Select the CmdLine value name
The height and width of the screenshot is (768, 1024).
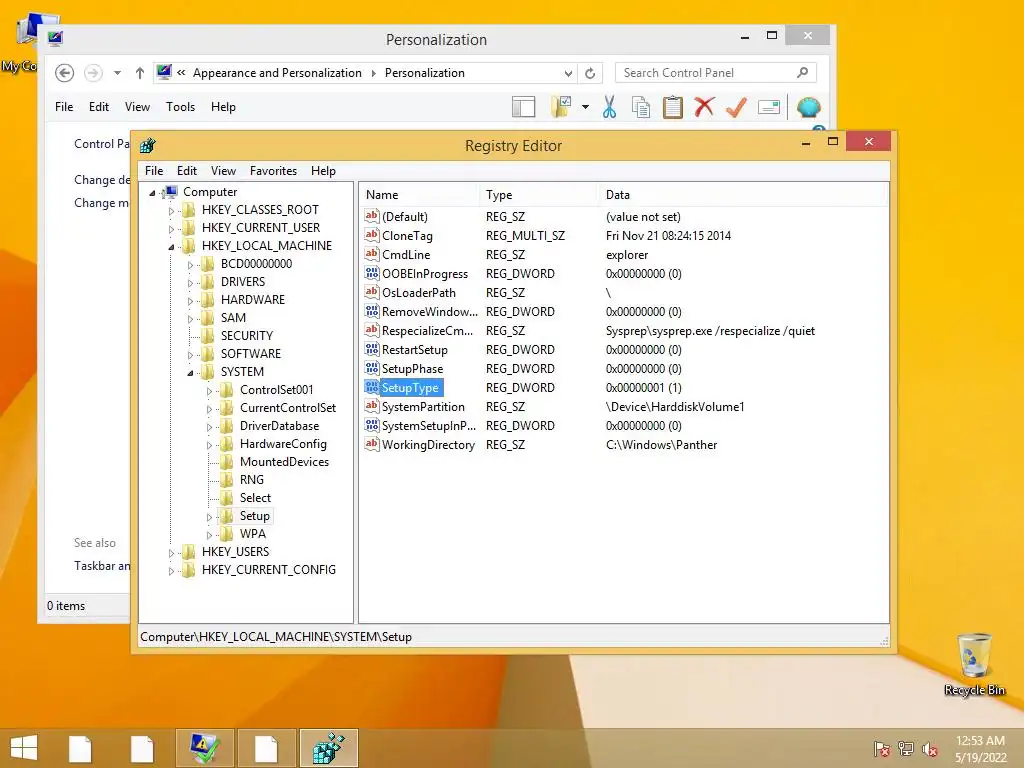tap(406, 255)
